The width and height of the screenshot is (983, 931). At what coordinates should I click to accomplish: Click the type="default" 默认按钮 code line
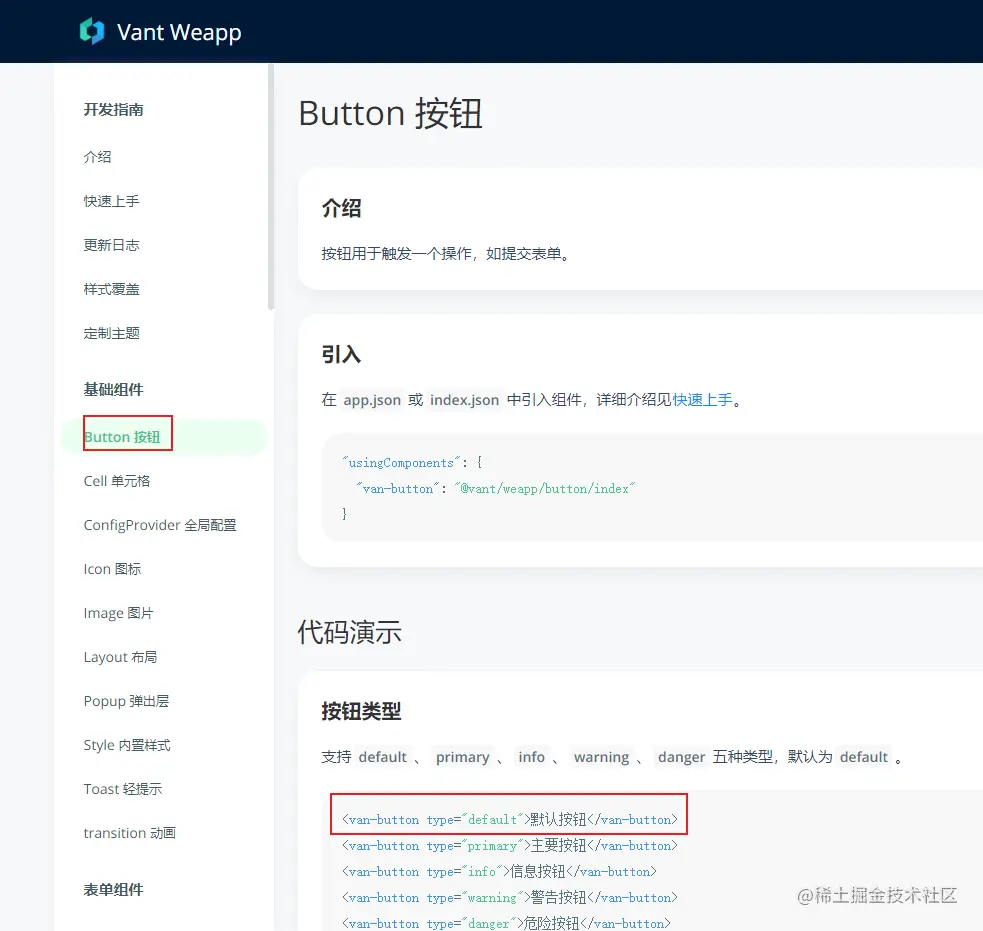(510, 819)
